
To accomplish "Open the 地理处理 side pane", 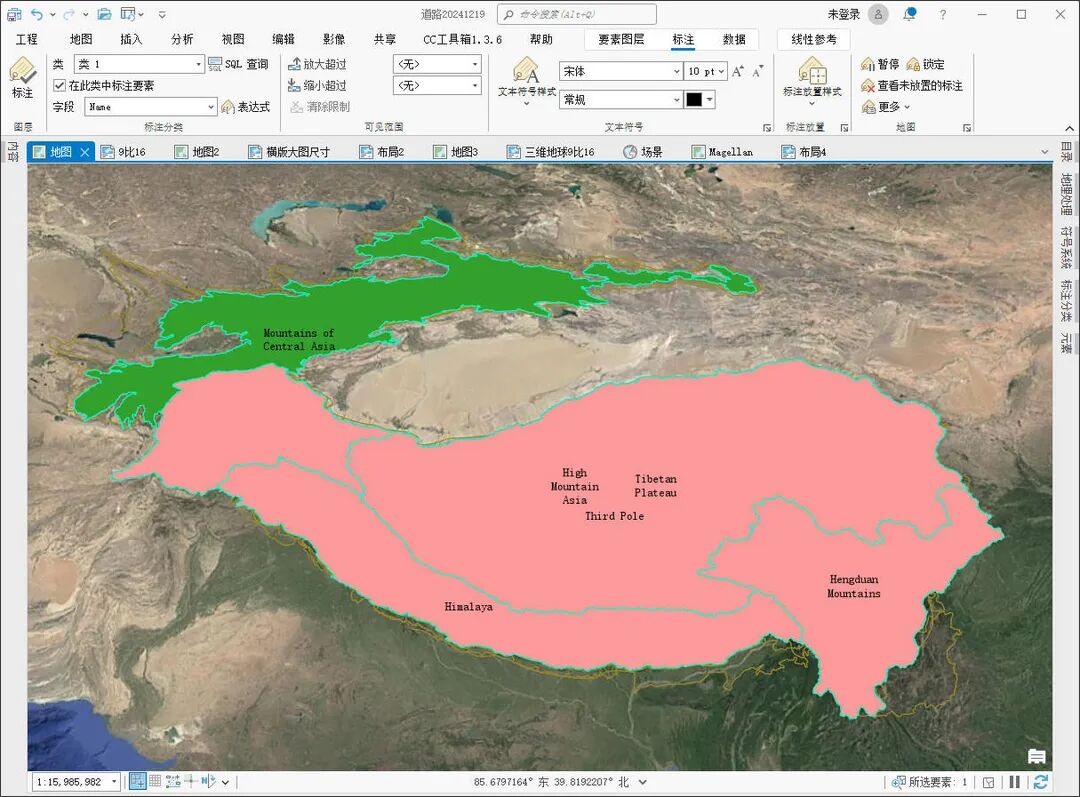I will pyautogui.click(x=1066, y=194).
